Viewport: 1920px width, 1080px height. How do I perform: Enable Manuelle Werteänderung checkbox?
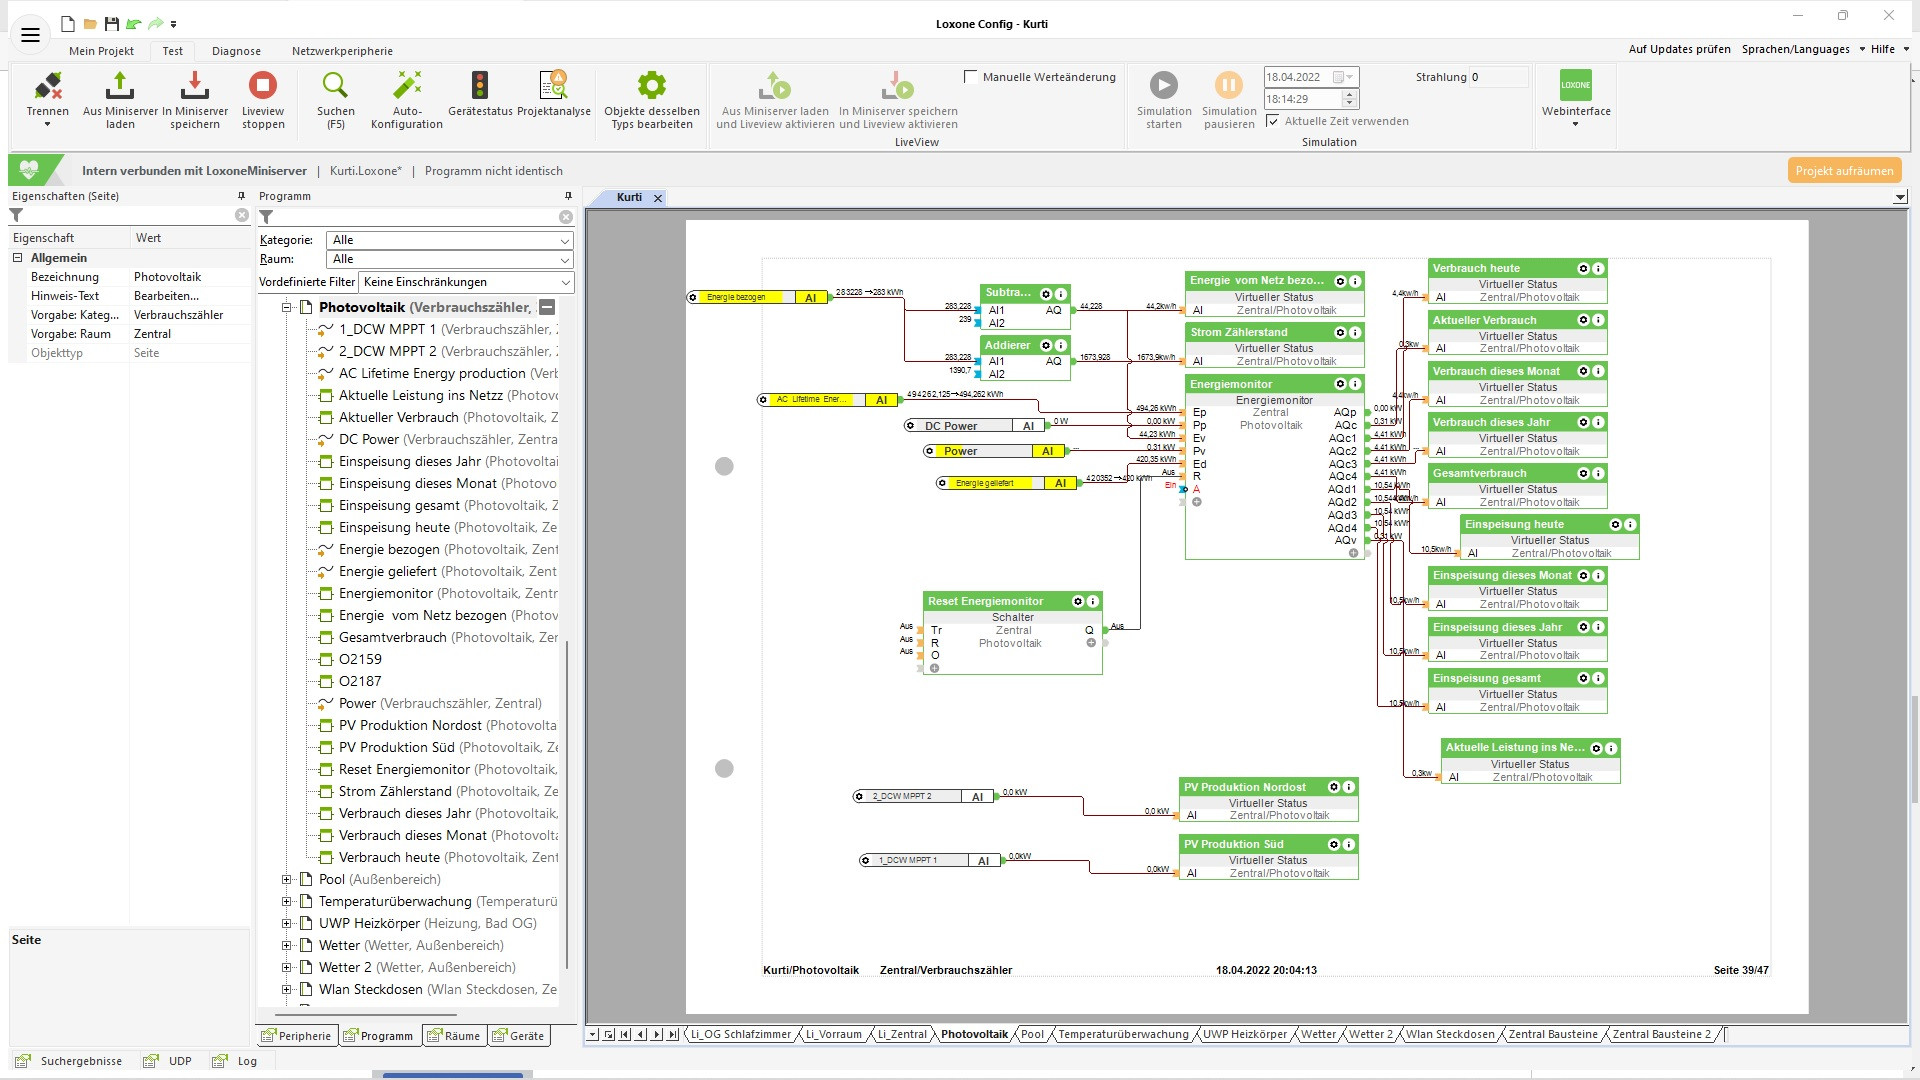pyautogui.click(x=970, y=77)
